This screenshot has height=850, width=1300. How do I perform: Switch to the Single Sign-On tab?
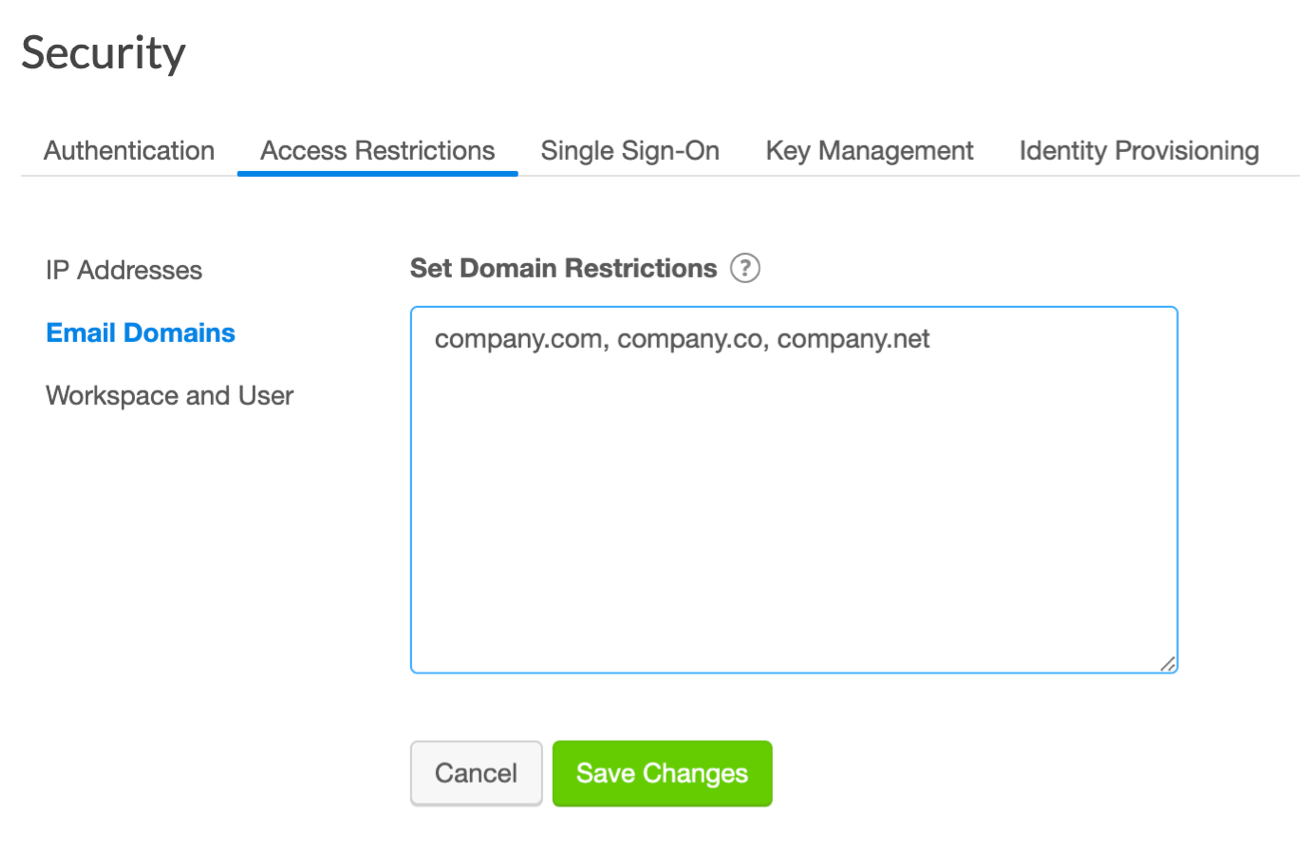point(630,151)
